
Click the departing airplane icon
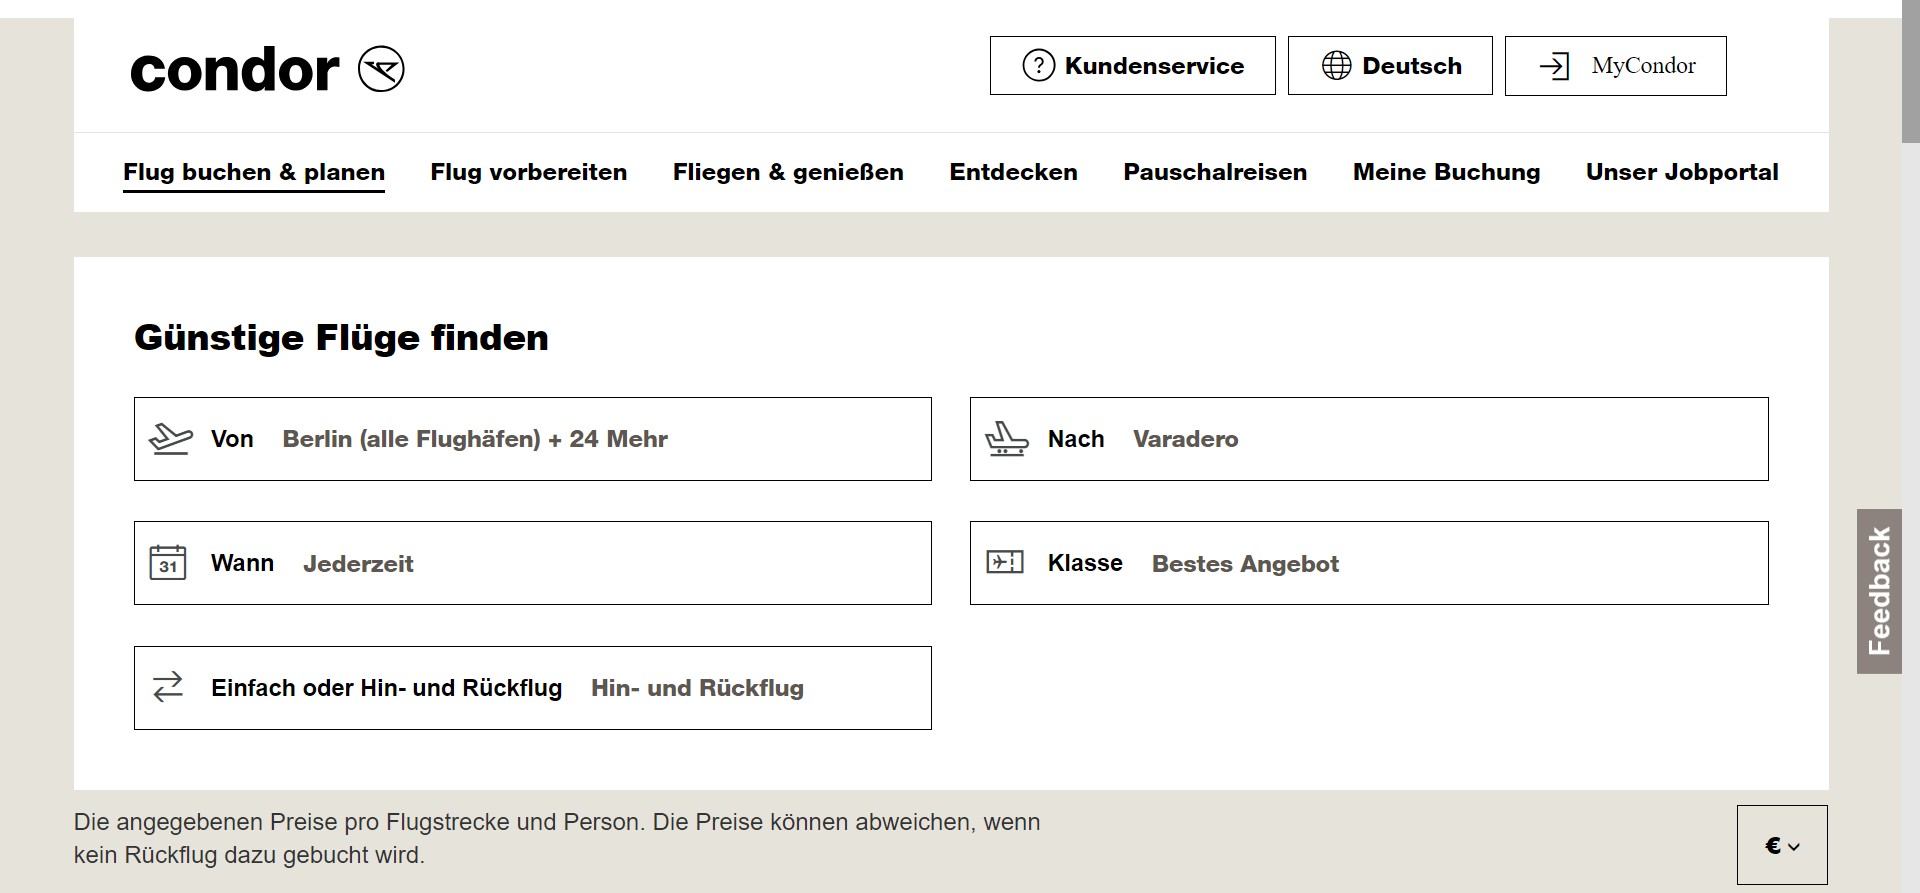pyautogui.click(x=170, y=439)
